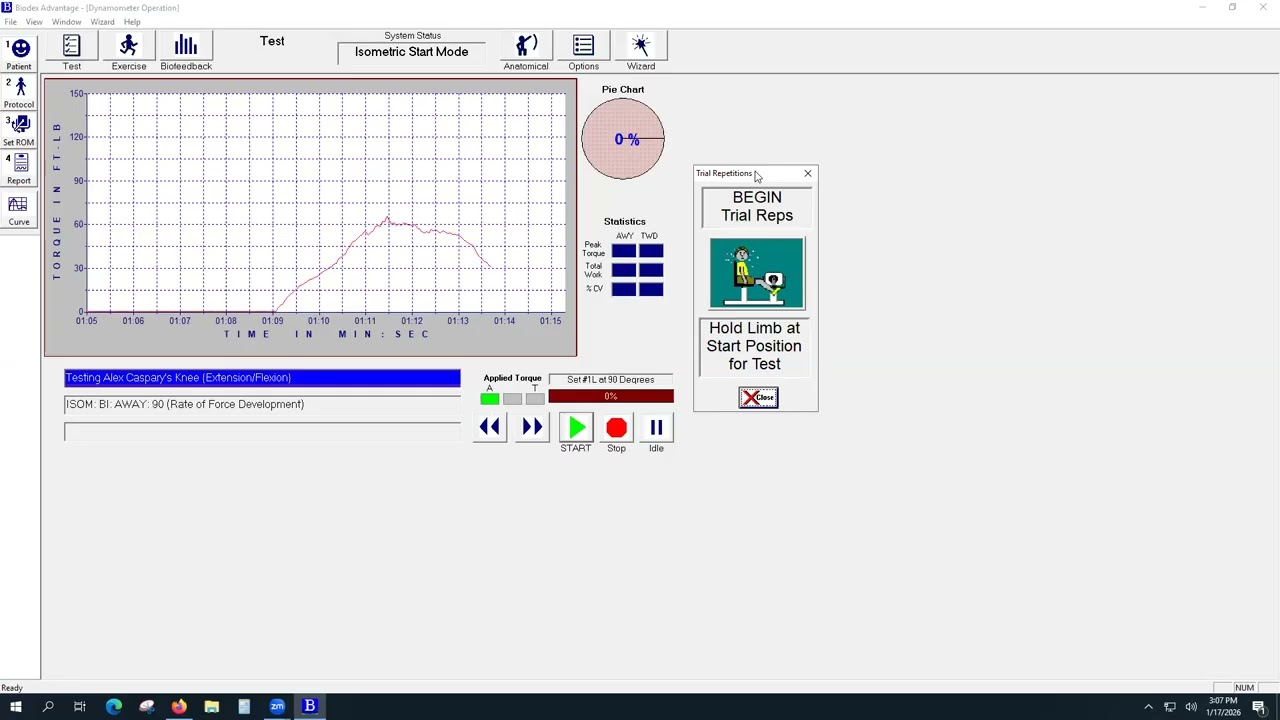1280x720 pixels.
Task: Open the Protocol section in the sidebar
Action: point(19,93)
